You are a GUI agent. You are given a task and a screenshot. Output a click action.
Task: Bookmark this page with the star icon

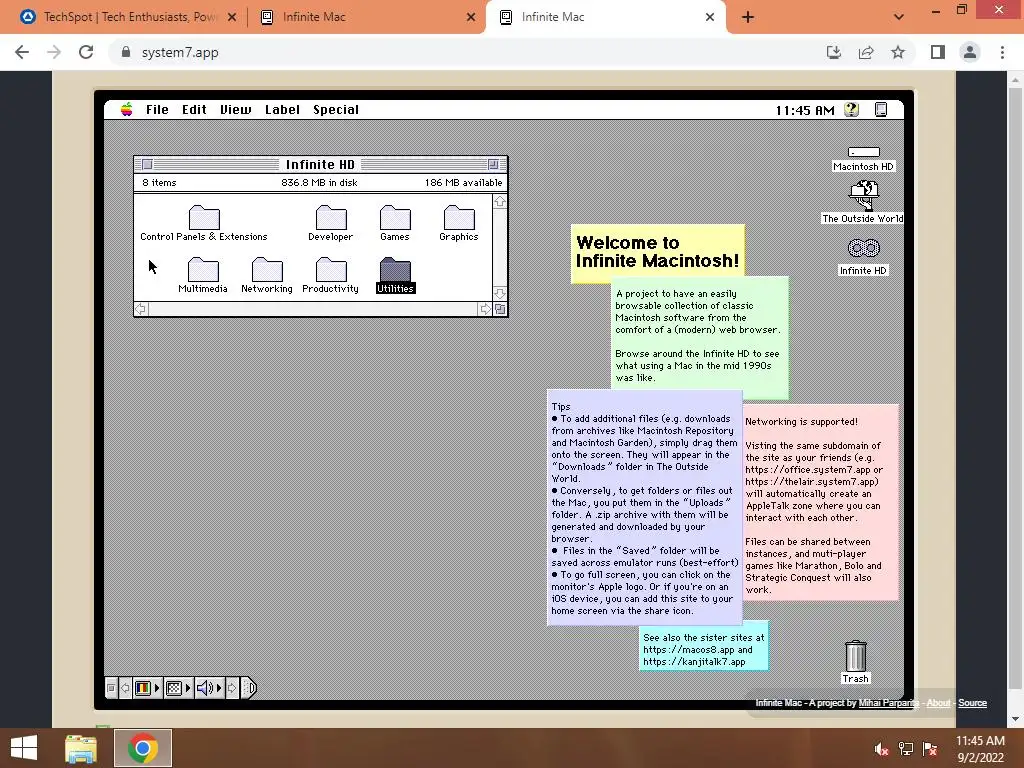click(x=898, y=52)
